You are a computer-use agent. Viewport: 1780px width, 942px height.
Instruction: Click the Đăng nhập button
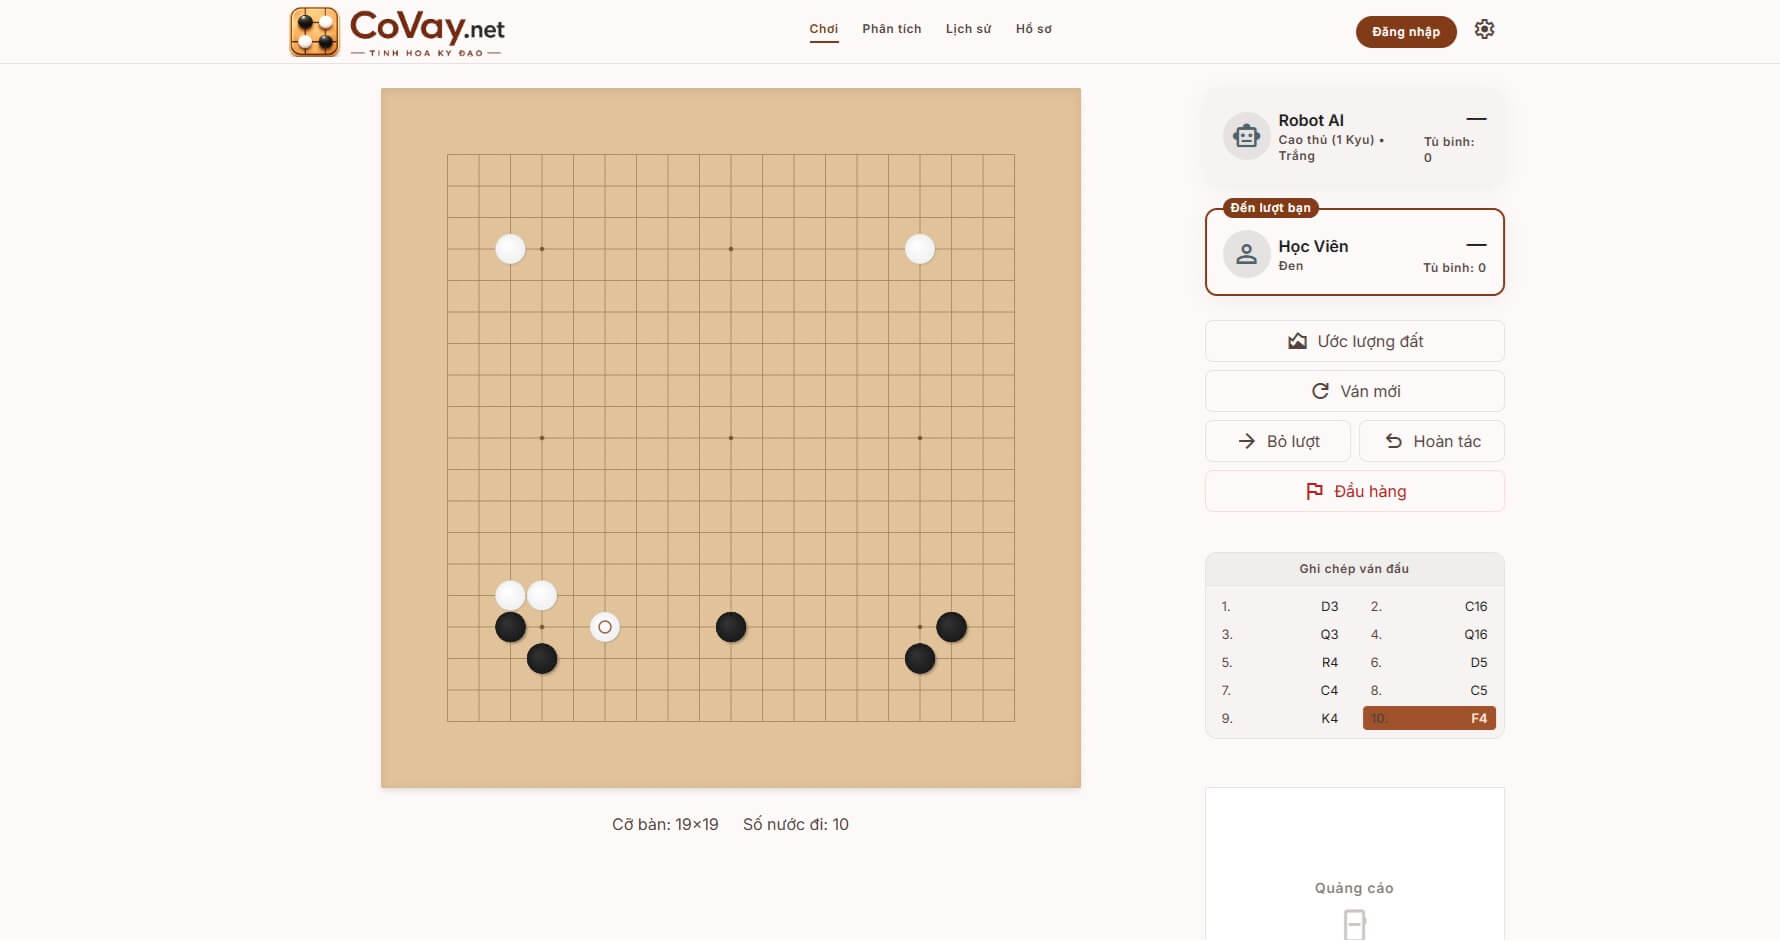[x=1406, y=32]
